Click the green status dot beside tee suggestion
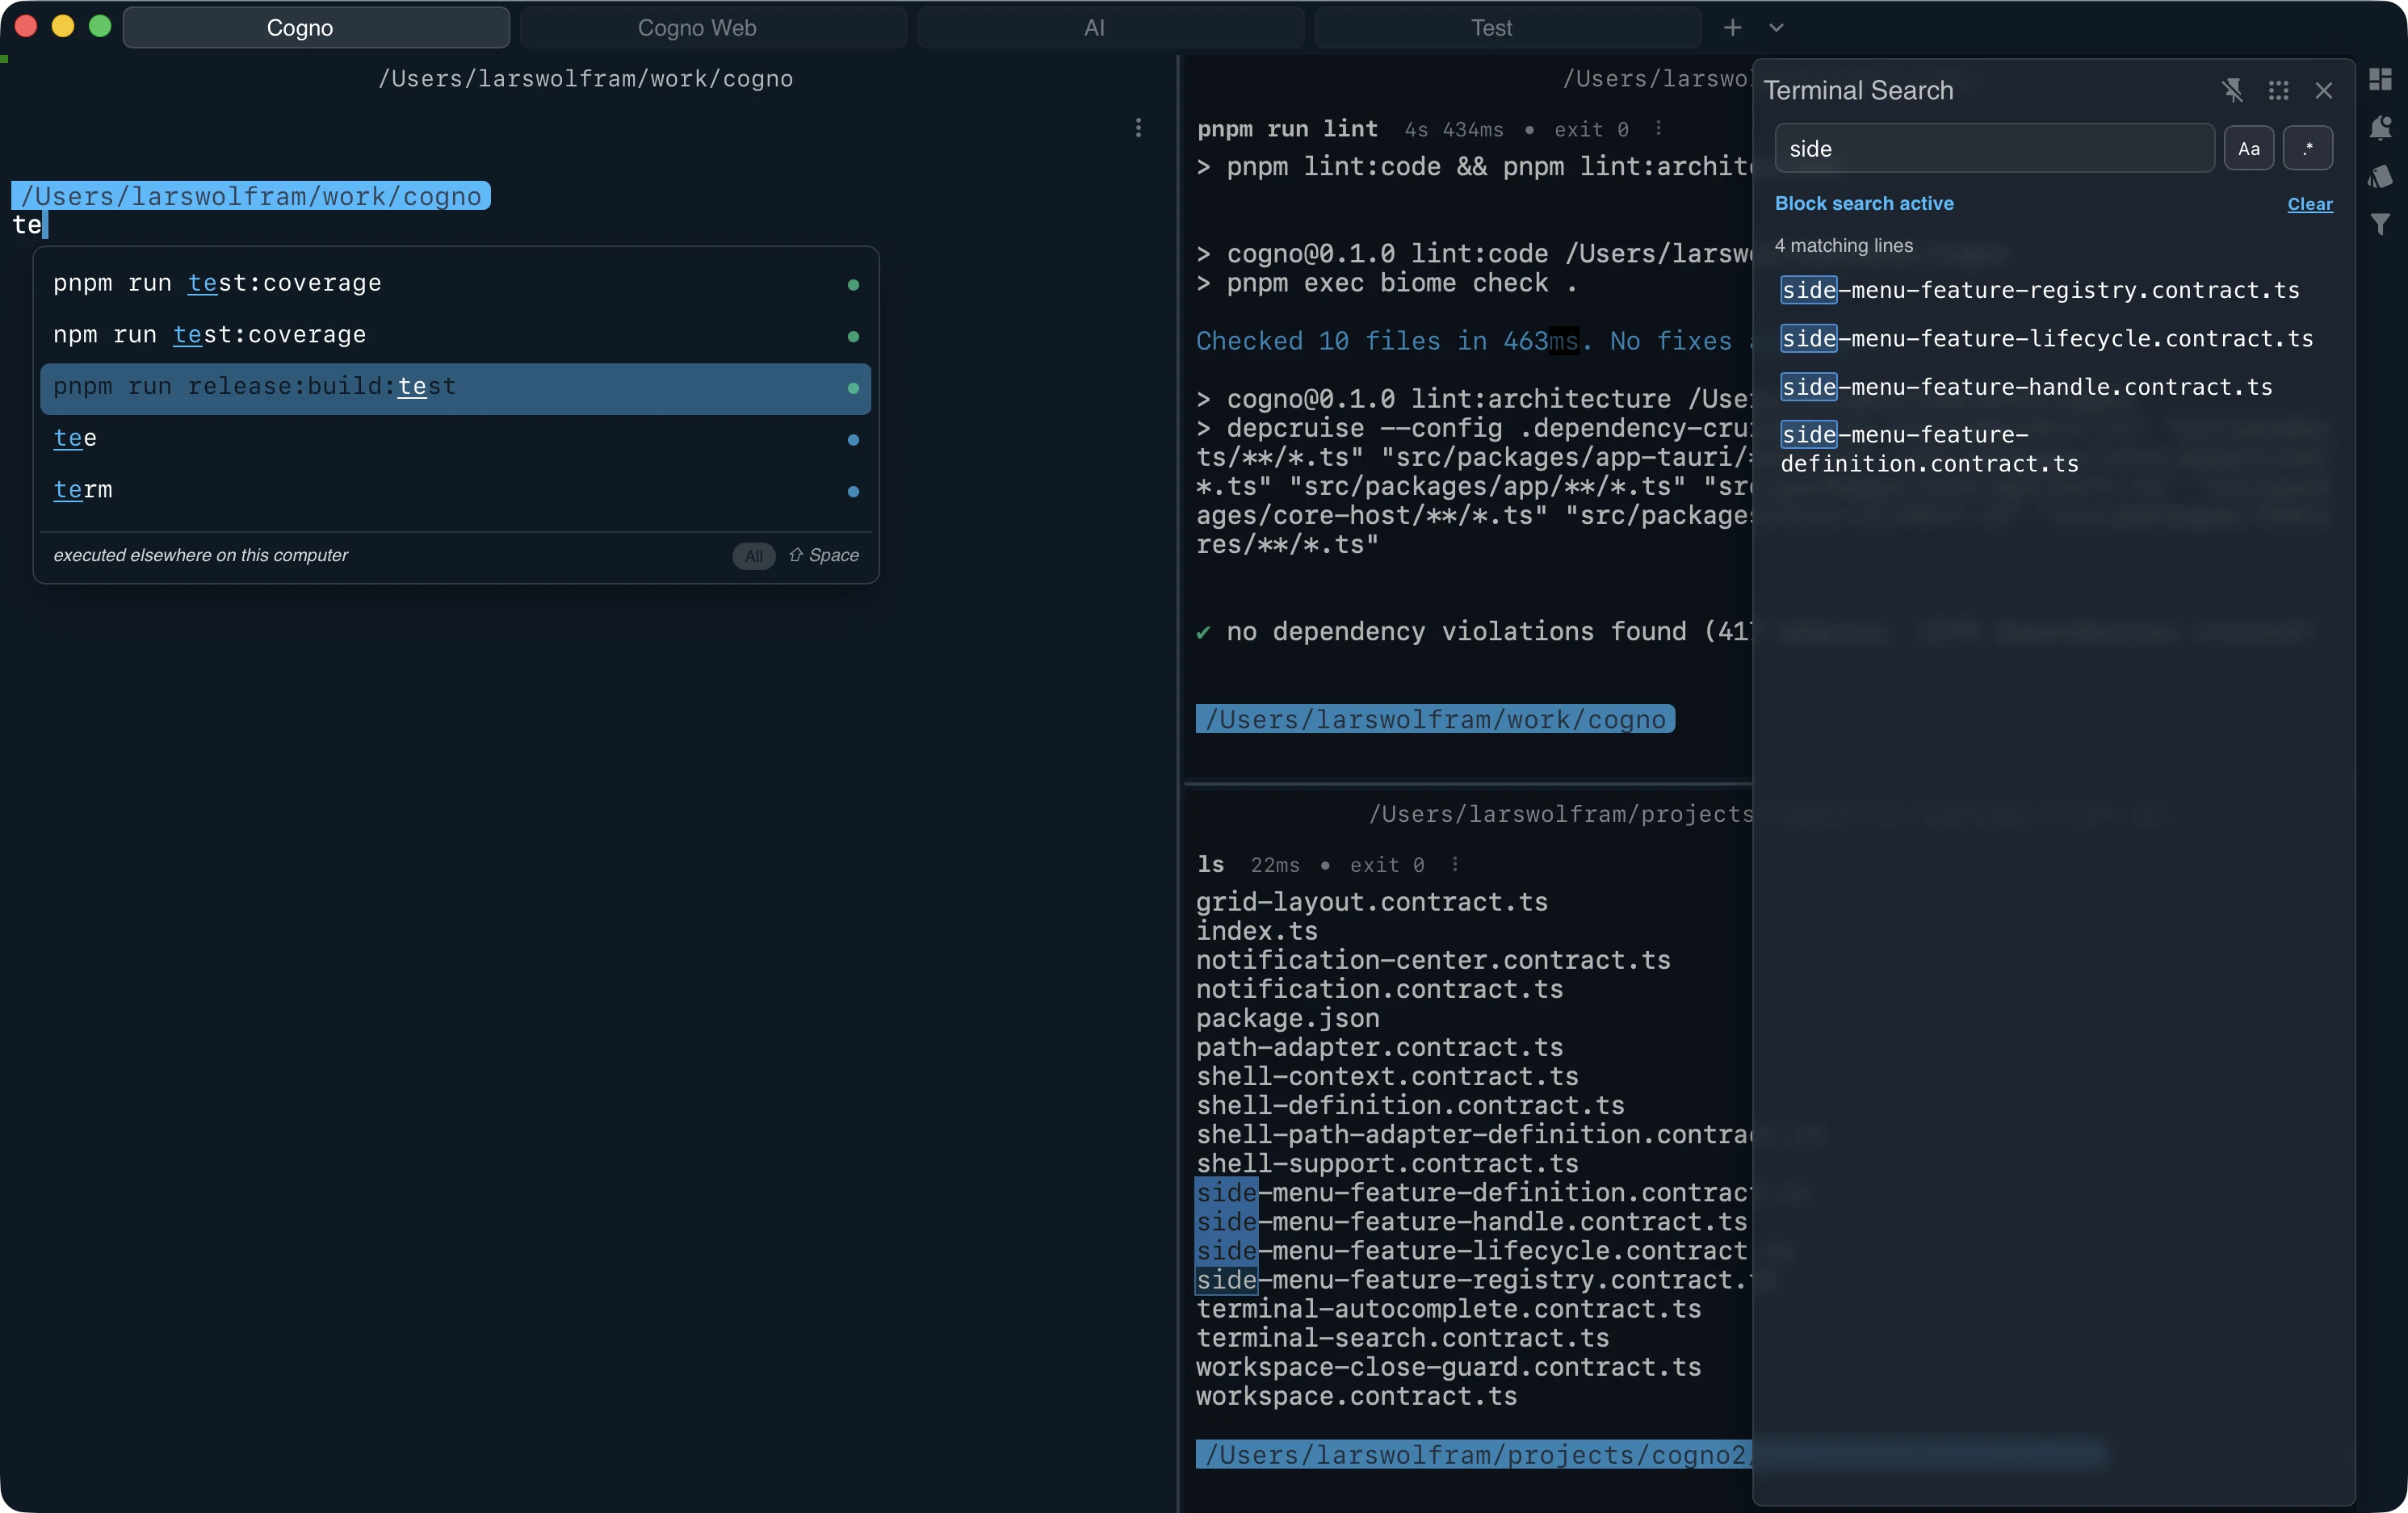The height and width of the screenshot is (1513, 2408). click(853, 440)
